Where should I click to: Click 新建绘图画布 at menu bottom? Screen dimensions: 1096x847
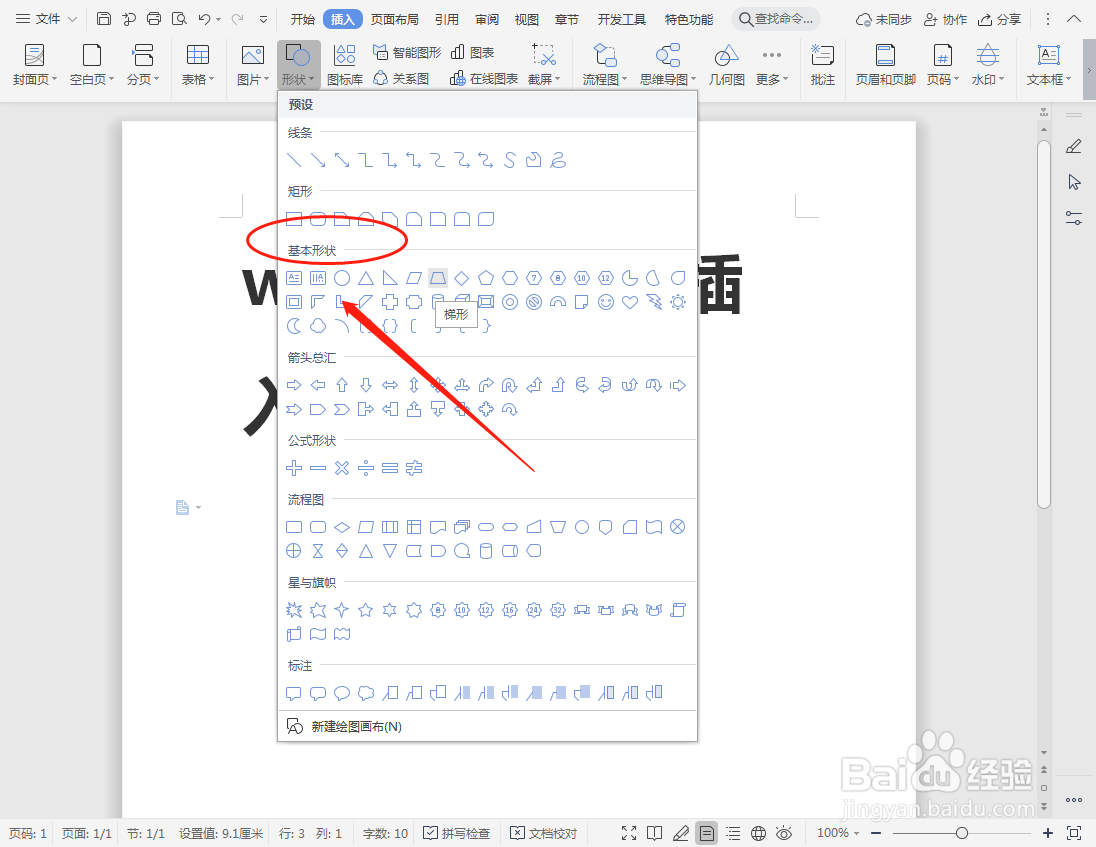tap(345, 727)
